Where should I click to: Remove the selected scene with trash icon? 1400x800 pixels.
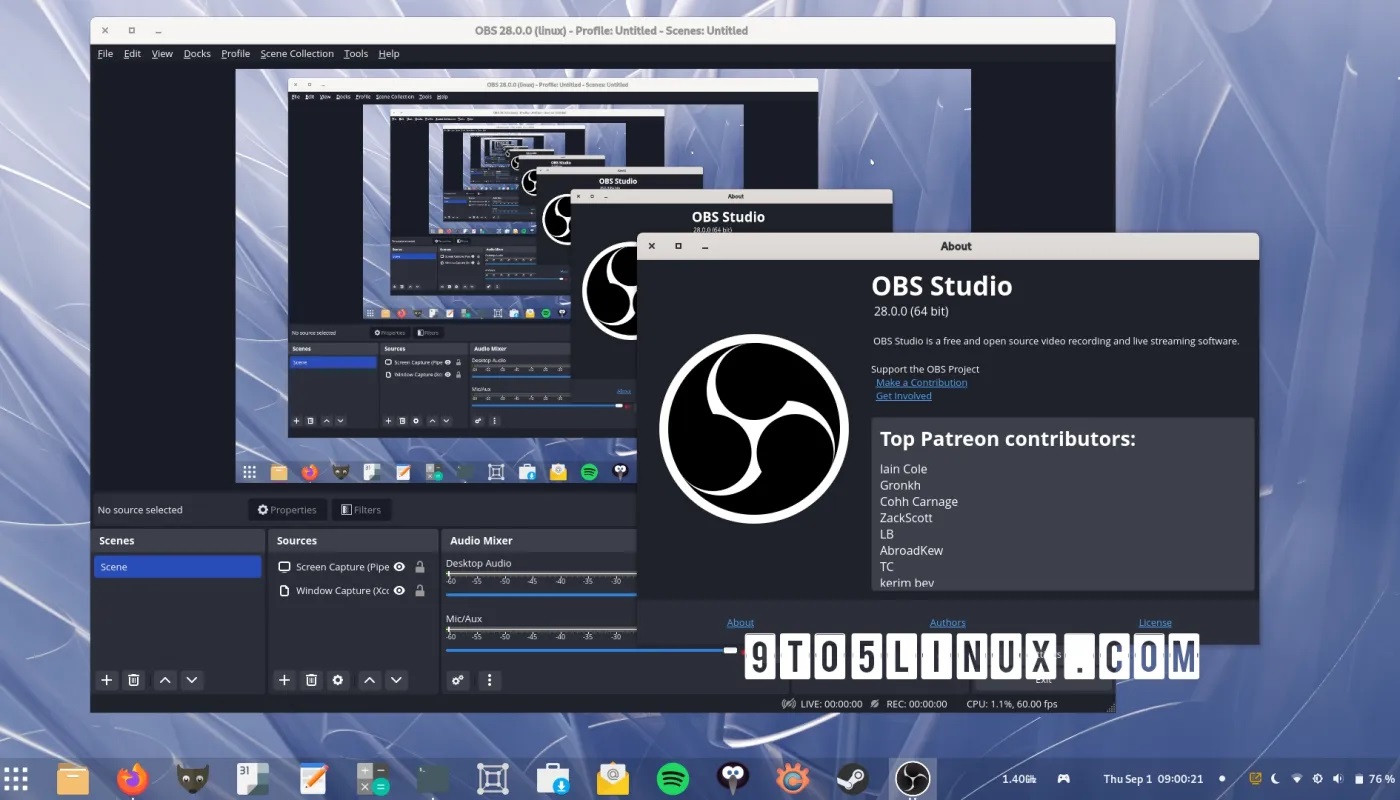133,680
